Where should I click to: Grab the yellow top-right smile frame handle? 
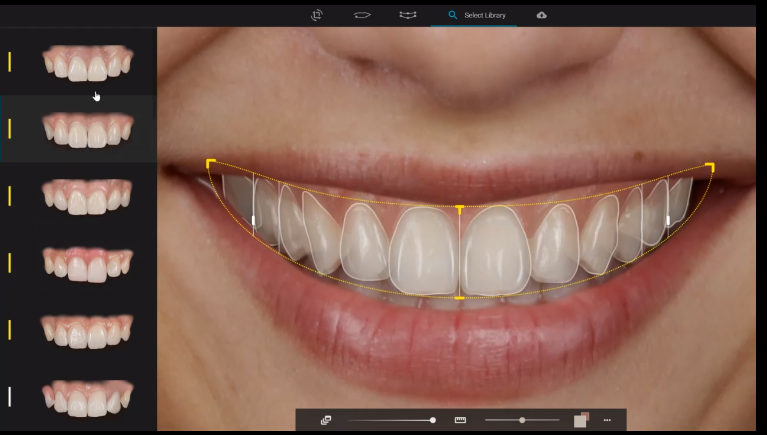pyautogui.click(x=710, y=167)
